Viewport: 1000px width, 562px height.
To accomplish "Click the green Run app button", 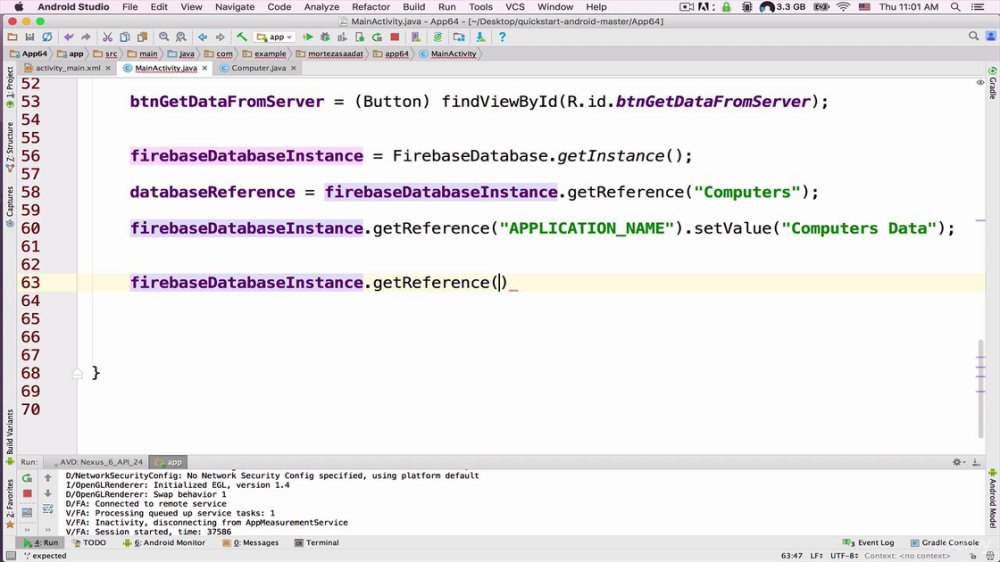I will [x=307, y=37].
